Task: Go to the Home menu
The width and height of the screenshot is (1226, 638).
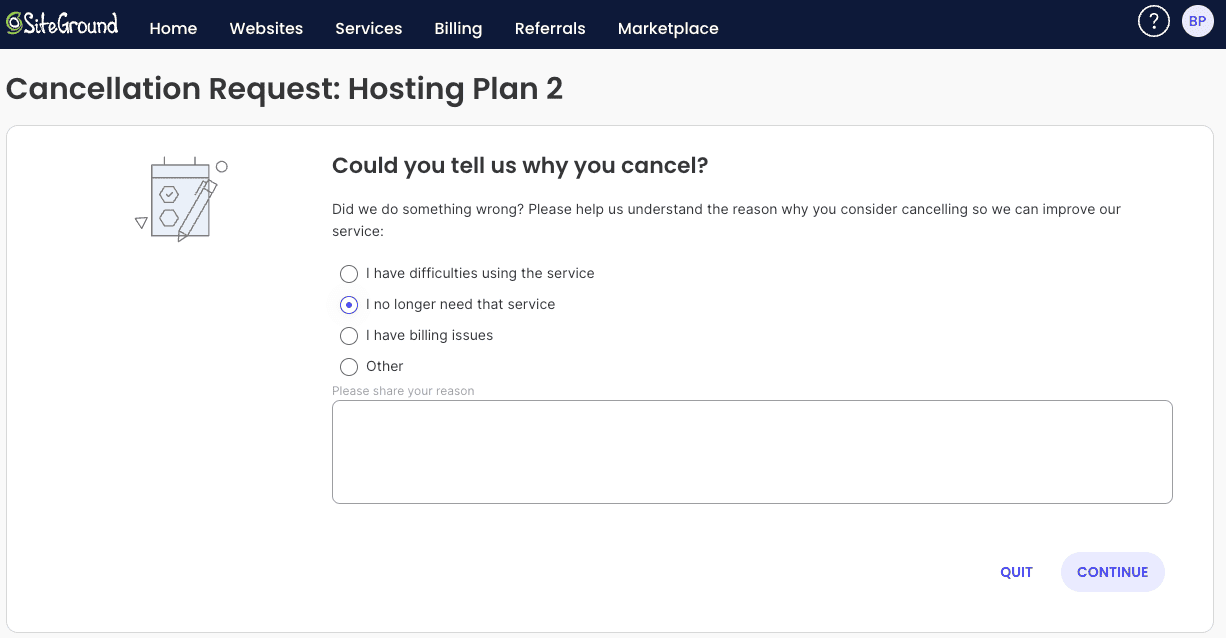Action: click(173, 28)
